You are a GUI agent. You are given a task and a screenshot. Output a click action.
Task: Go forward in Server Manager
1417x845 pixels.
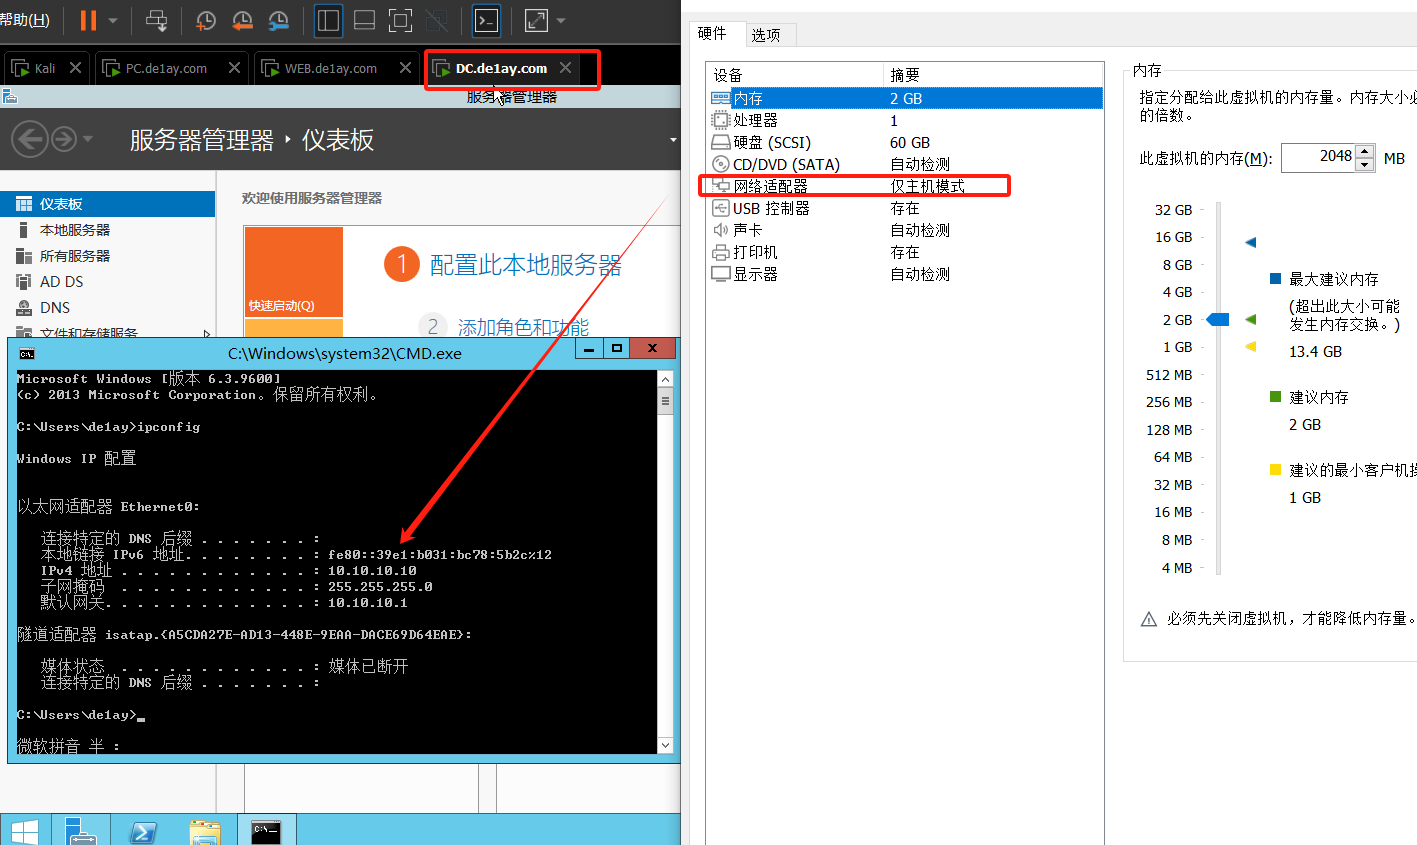point(63,139)
